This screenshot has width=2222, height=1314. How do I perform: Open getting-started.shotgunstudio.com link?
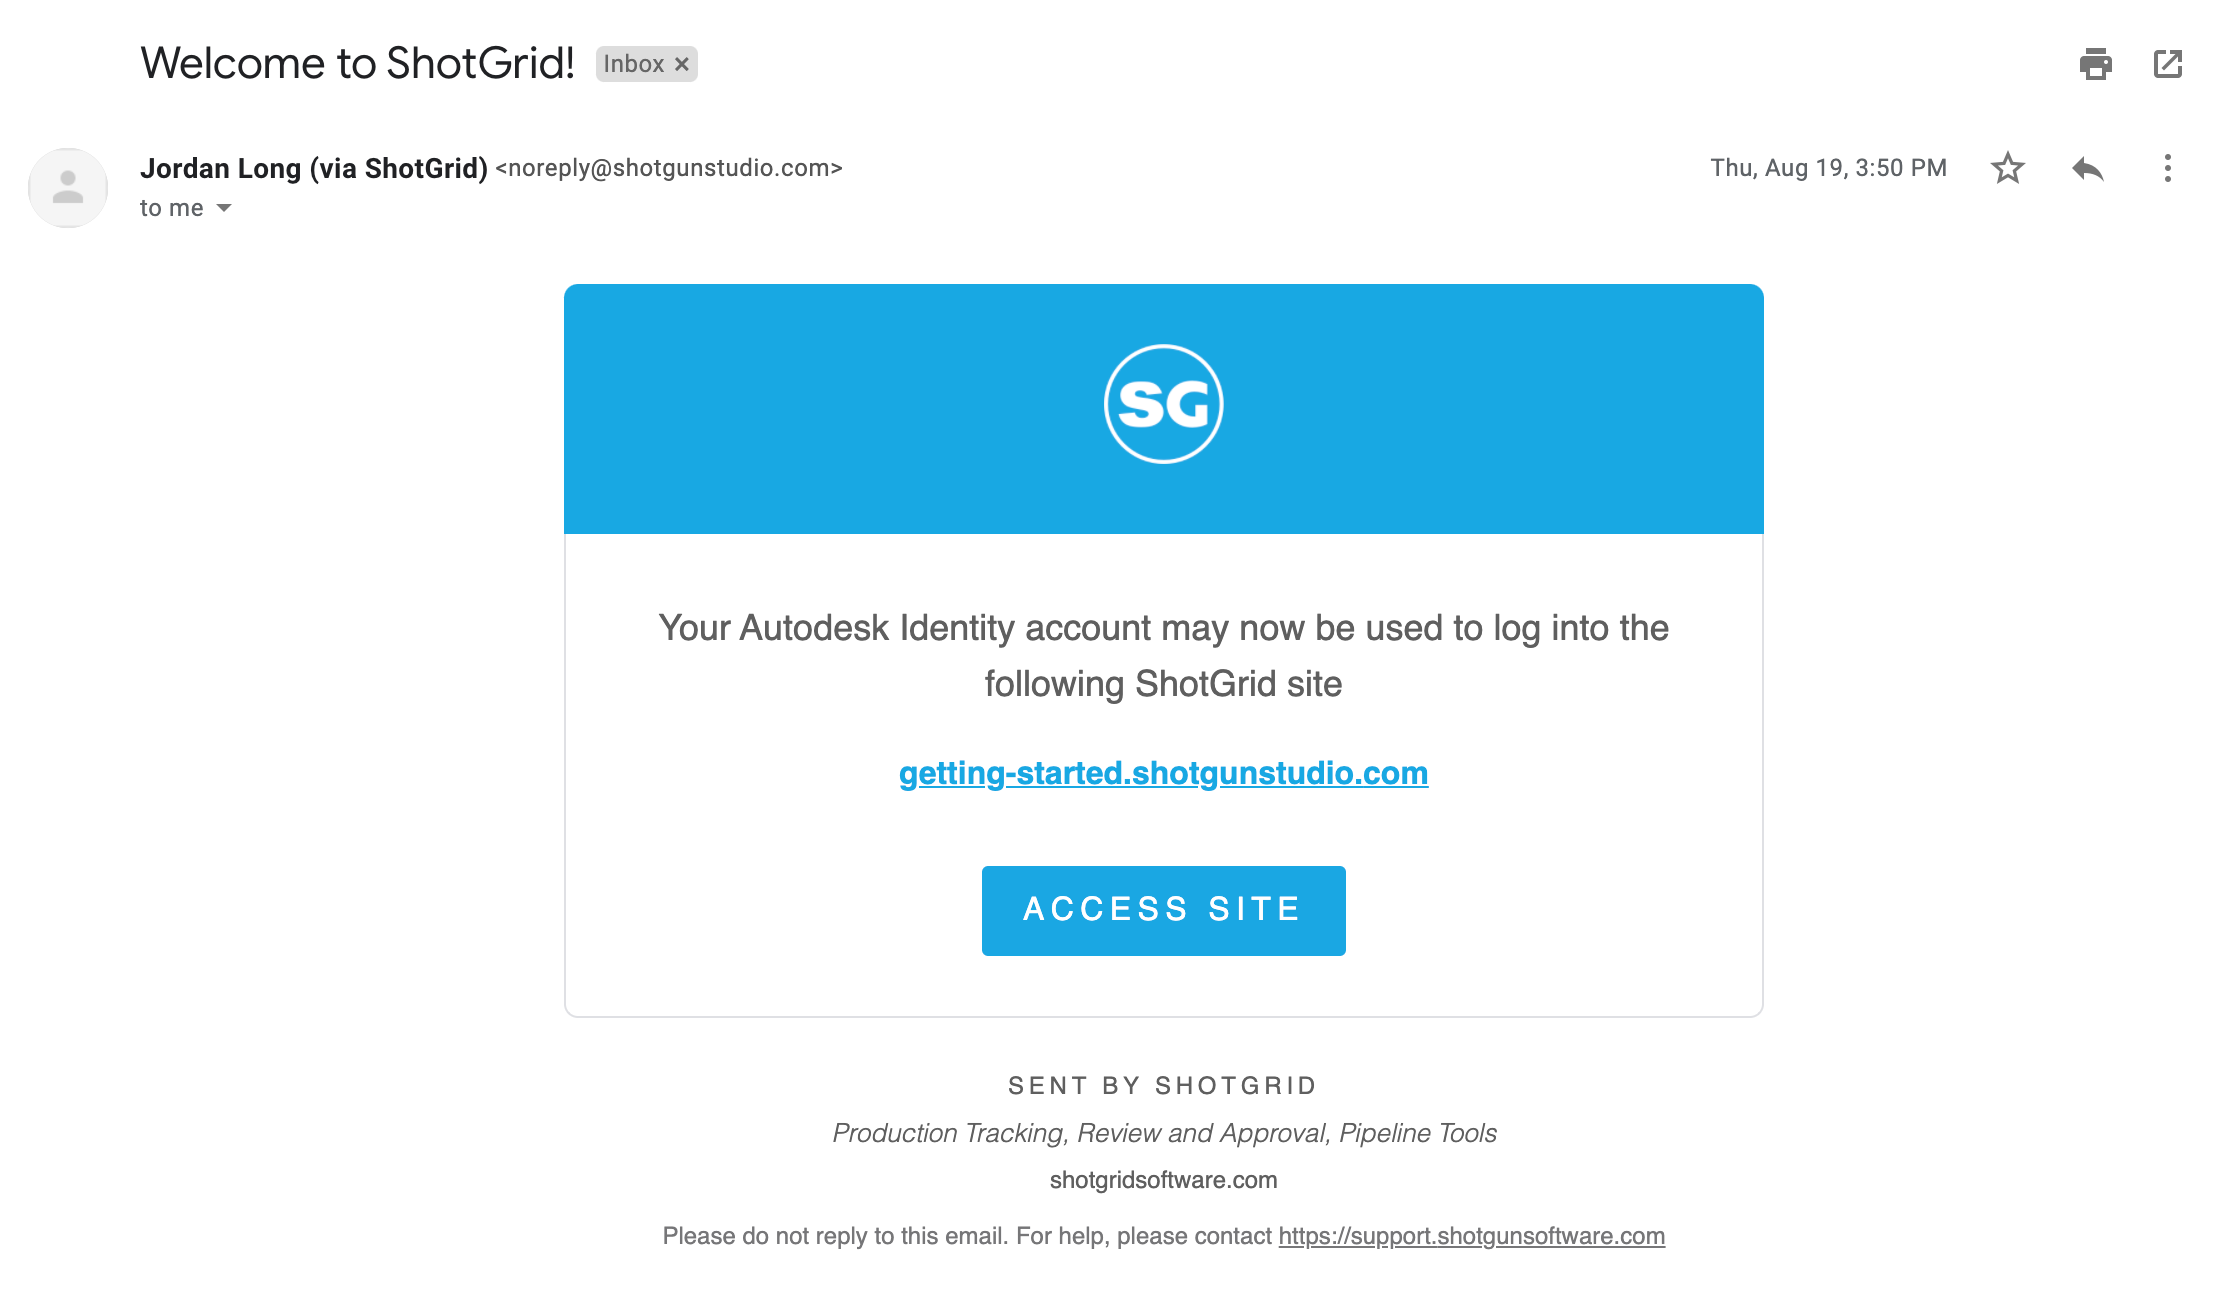(x=1163, y=771)
